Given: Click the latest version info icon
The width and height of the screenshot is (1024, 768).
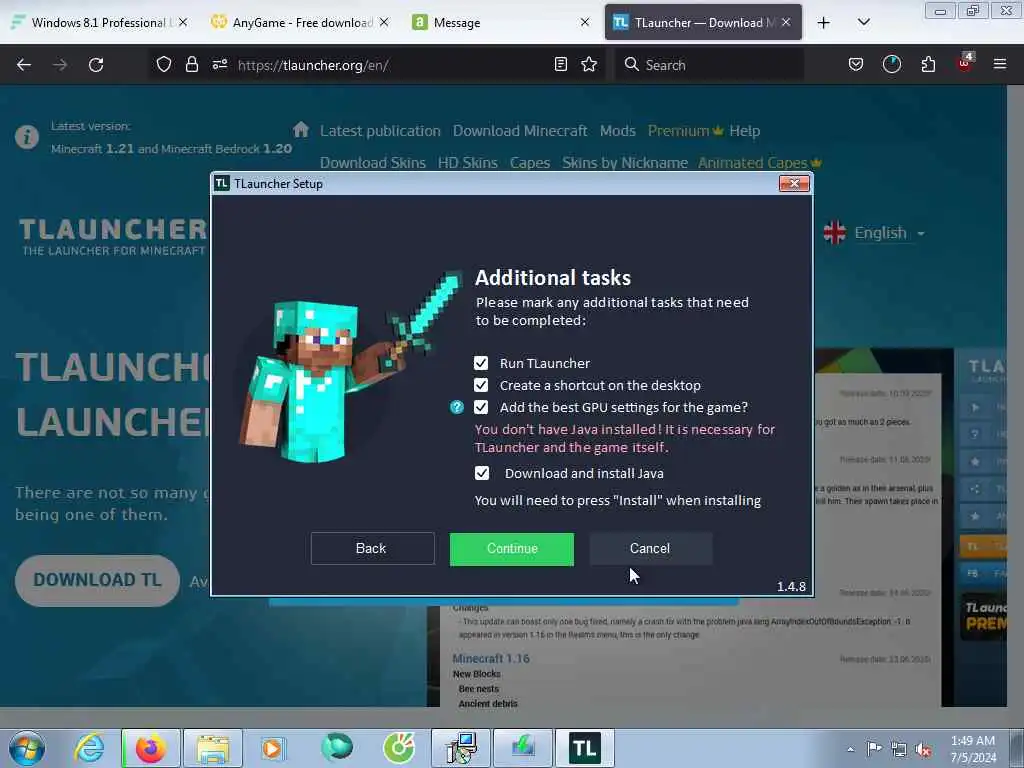Looking at the screenshot, I should tap(27, 137).
